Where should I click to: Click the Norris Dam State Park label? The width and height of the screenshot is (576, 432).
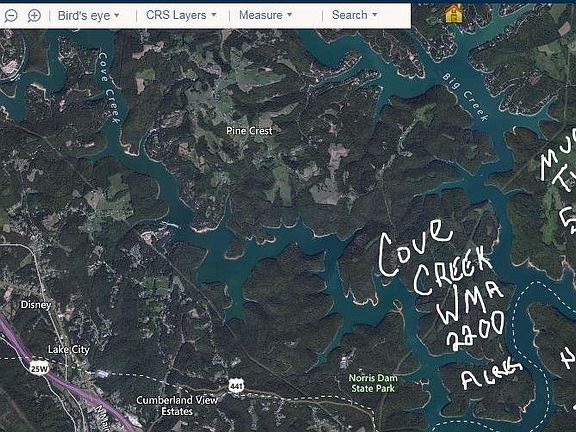[x=373, y=383]
